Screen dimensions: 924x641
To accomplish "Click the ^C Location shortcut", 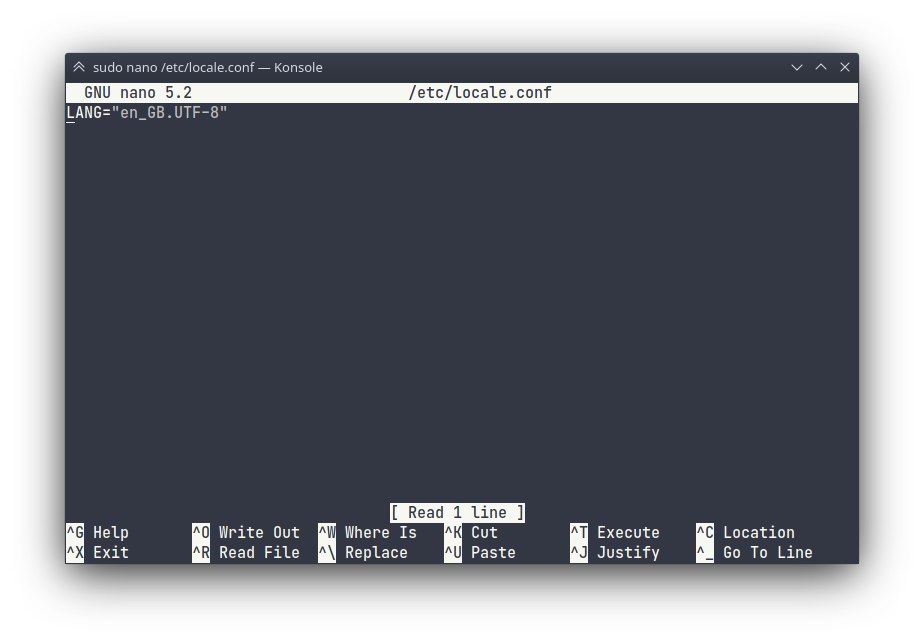I will tap(745, 533).
